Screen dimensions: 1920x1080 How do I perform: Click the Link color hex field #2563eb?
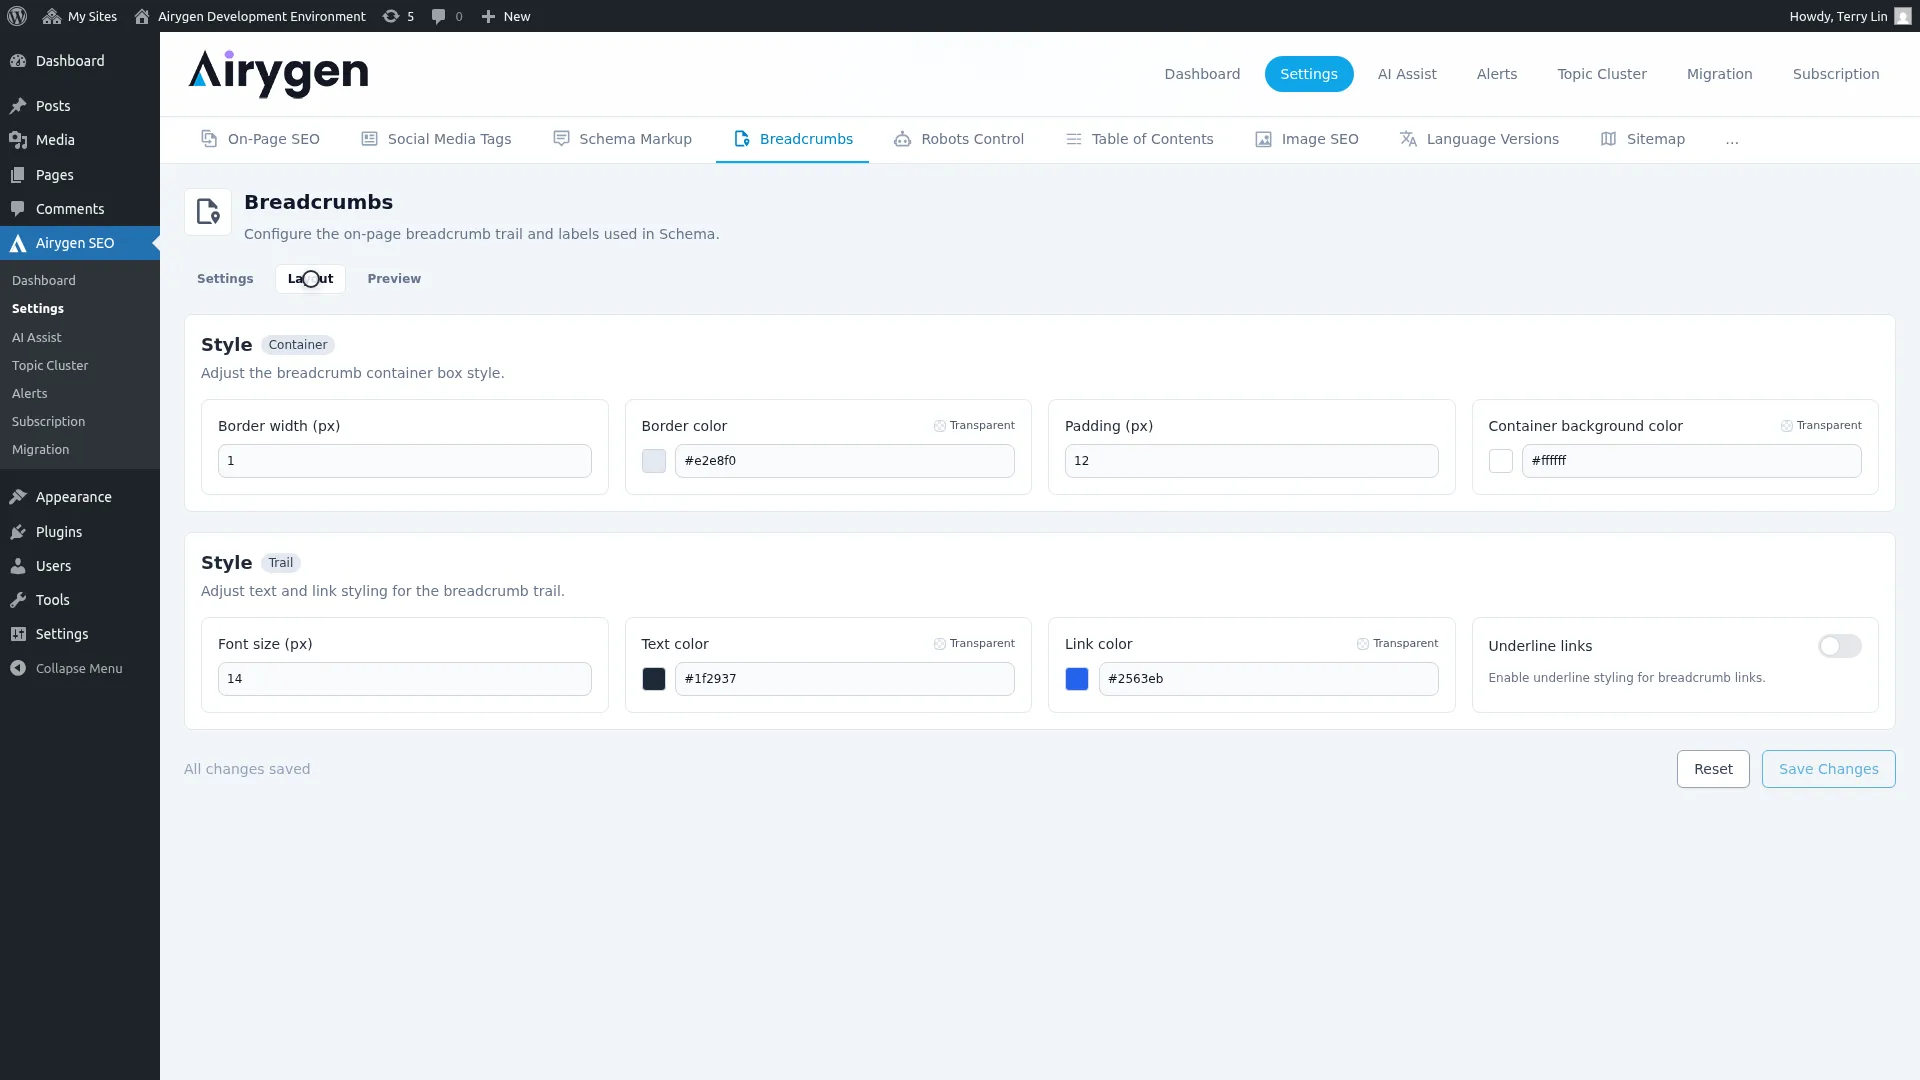click(x=1268, y=679)
